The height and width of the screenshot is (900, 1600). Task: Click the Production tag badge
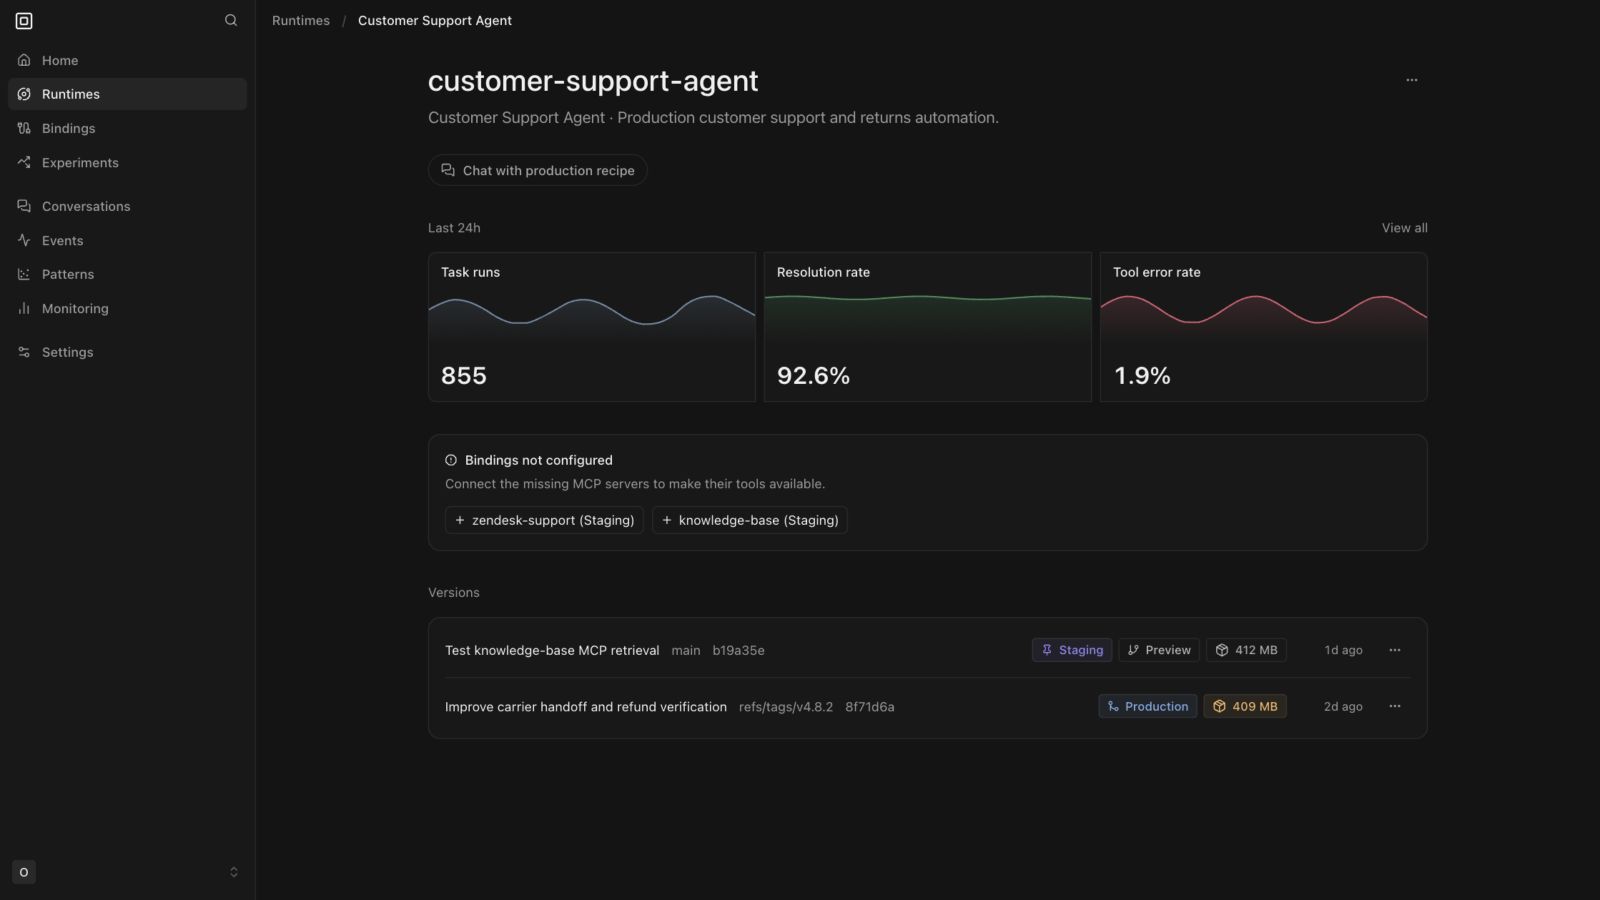[x=1147, y=706]
